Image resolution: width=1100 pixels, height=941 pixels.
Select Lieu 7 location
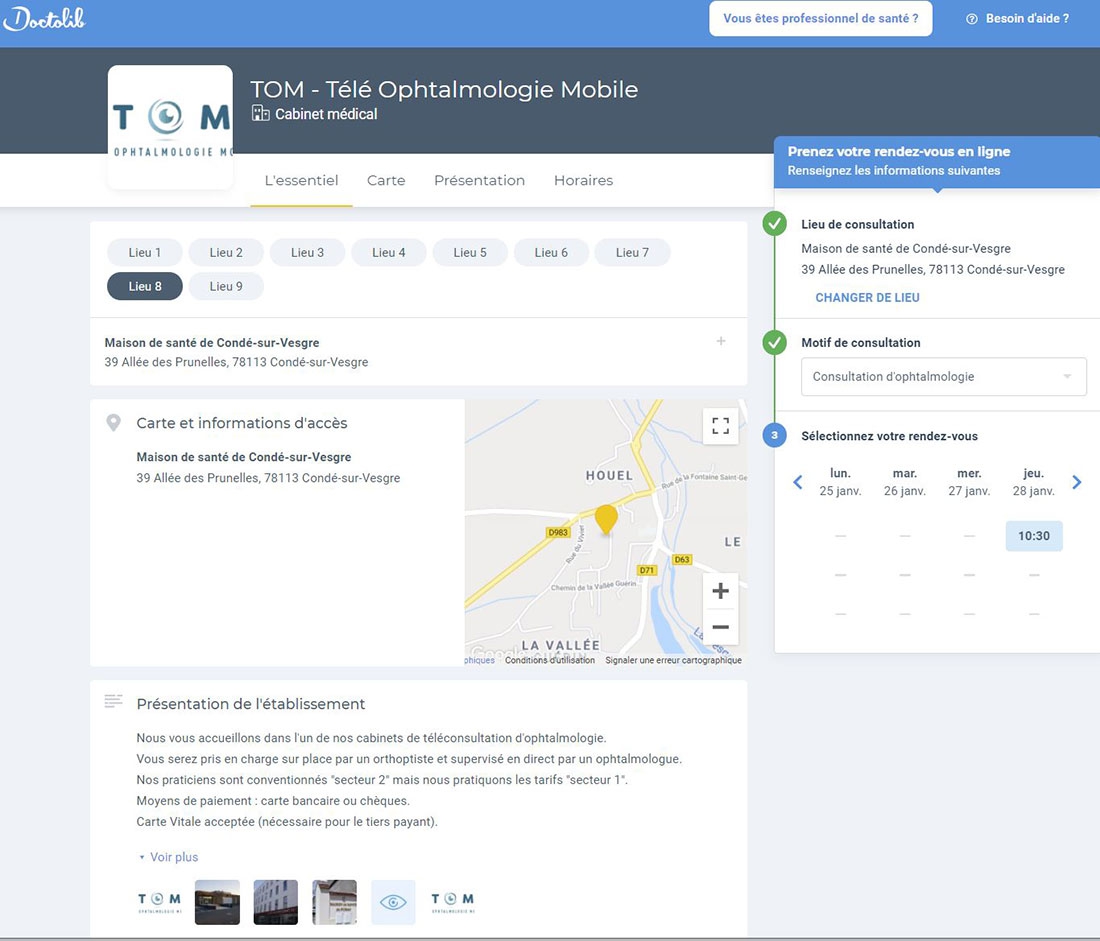632,253
